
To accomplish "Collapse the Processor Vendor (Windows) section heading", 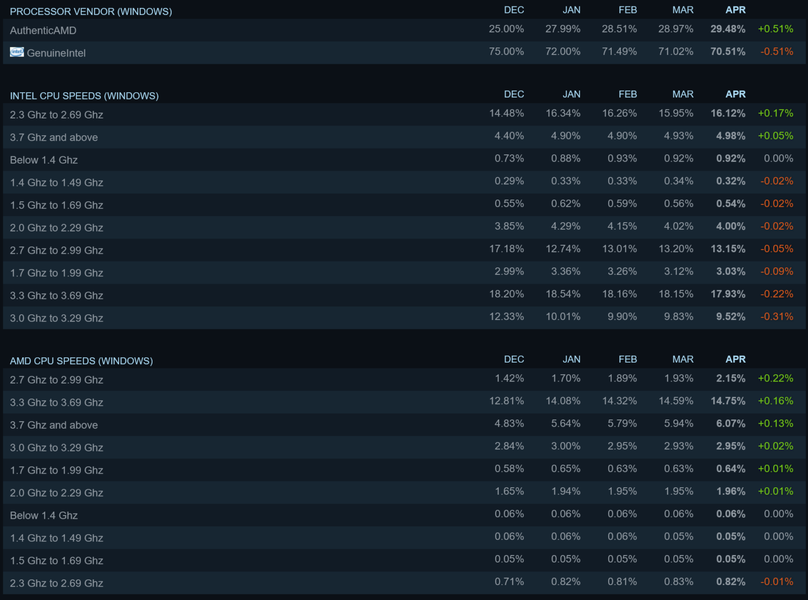I will (x=90, y=11).
